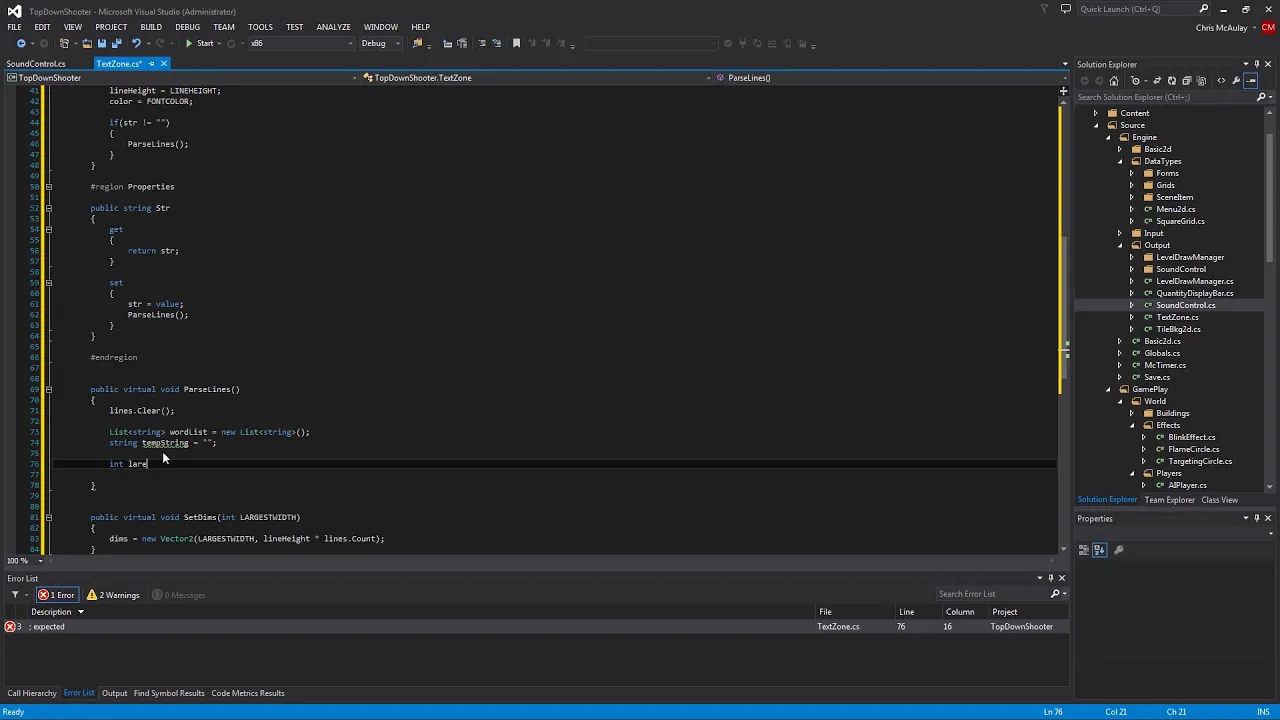Viewport: 1280px width, 720px height.
Task: Click the Save All toolbar icon
Action: [x=116, y=44]
